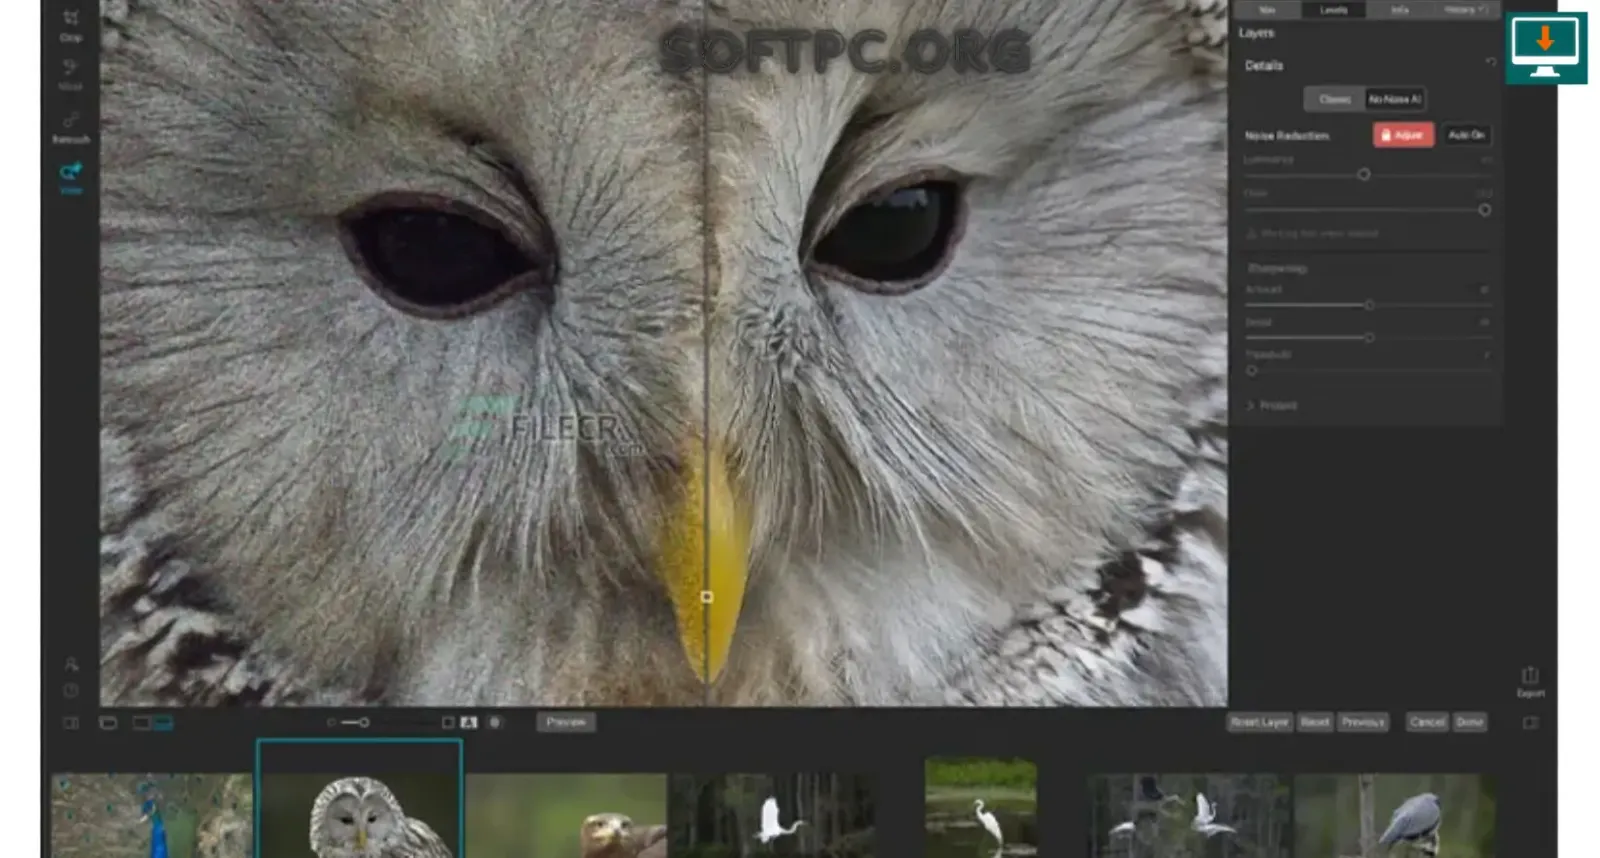Click the circular icon below the person icon
The width and height of the screenshot is (1600, 858).
(71, 691)
